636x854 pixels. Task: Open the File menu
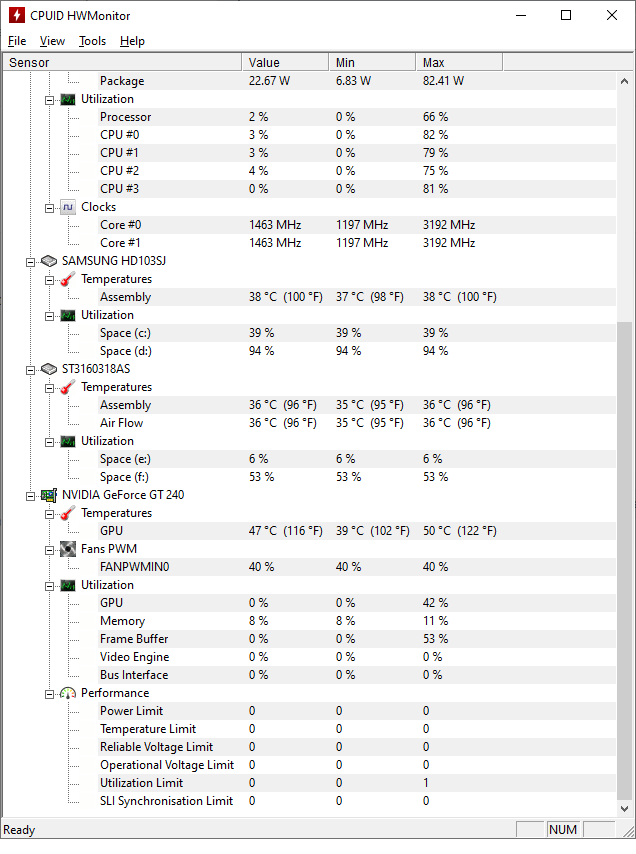(17, 41)
